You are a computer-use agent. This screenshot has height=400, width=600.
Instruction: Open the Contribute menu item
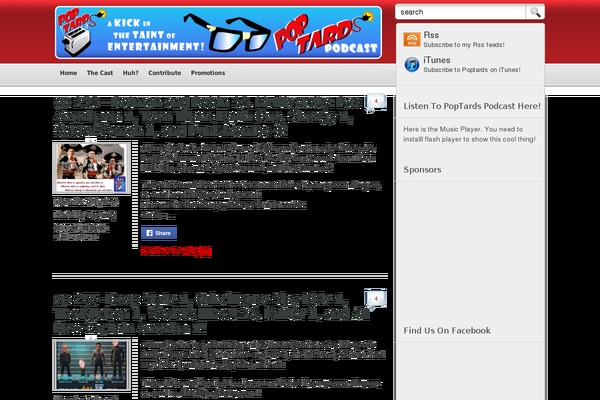tap(165, 73)
